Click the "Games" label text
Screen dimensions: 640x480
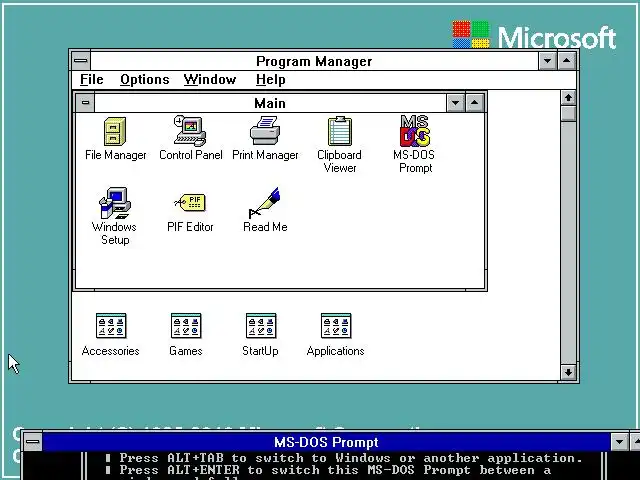[186, 351]
